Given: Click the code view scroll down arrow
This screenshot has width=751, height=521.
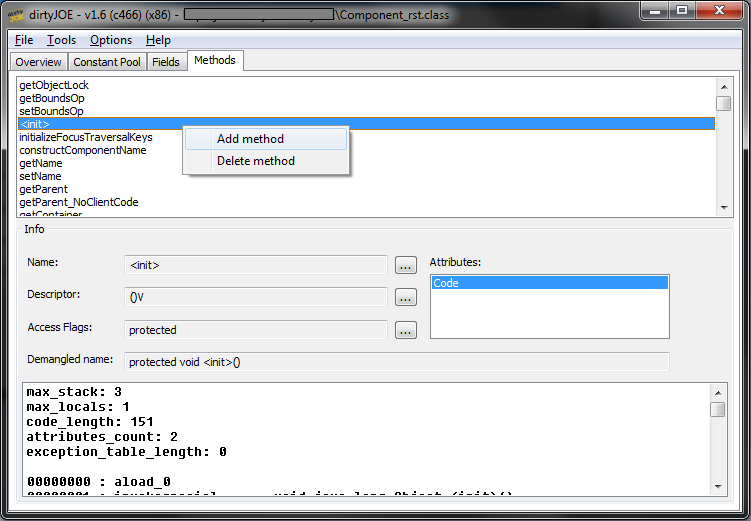Looking at the screenshot, I should coord(717,487).
